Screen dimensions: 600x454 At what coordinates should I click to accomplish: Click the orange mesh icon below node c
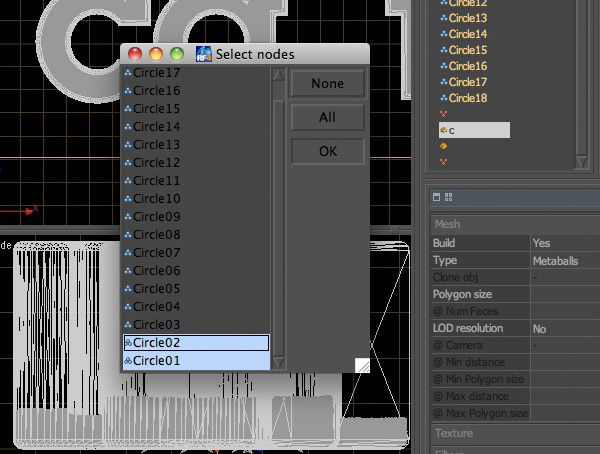[443, 146]
